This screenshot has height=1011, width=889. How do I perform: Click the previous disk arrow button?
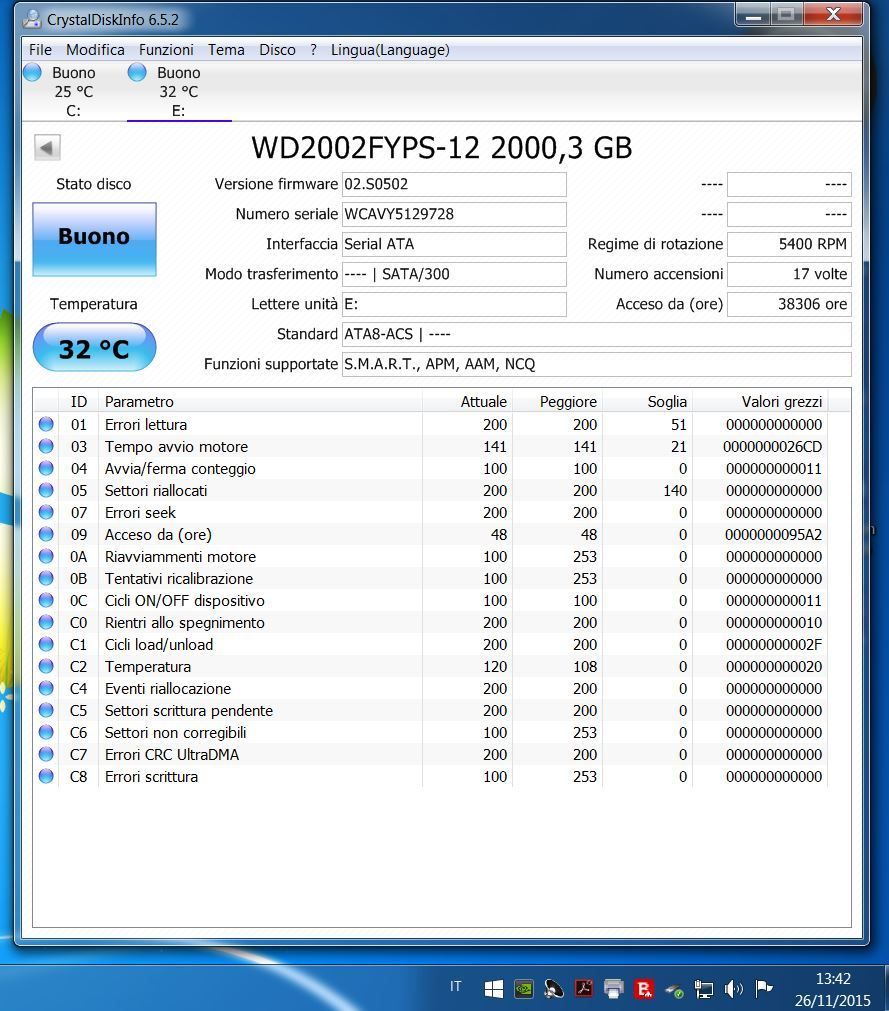click(x=47, y=148)
